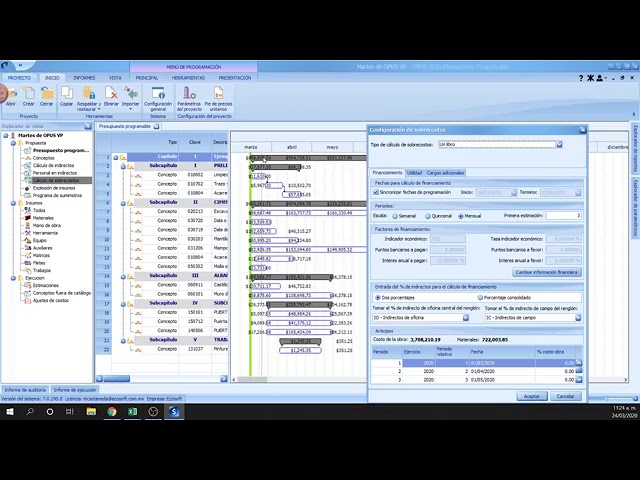Close the Configuración de sobrecostos dialog
Viewport: 640px width, 480px height.
(582, 130)
